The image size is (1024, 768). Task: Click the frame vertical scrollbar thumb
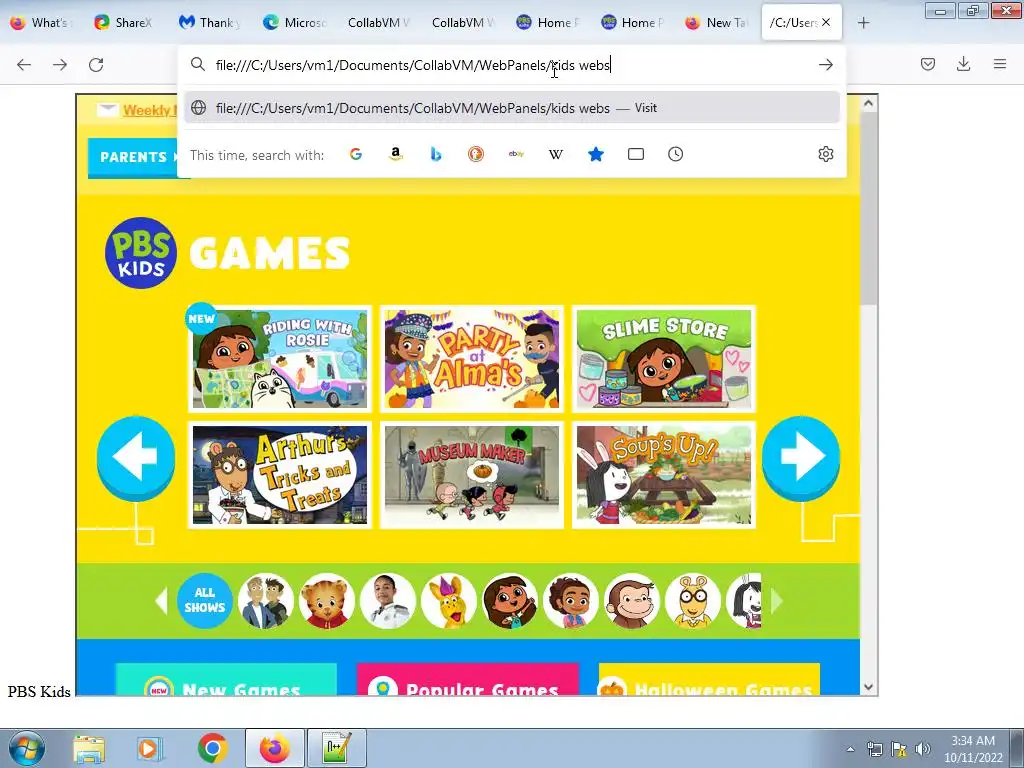tap(869, 209)
